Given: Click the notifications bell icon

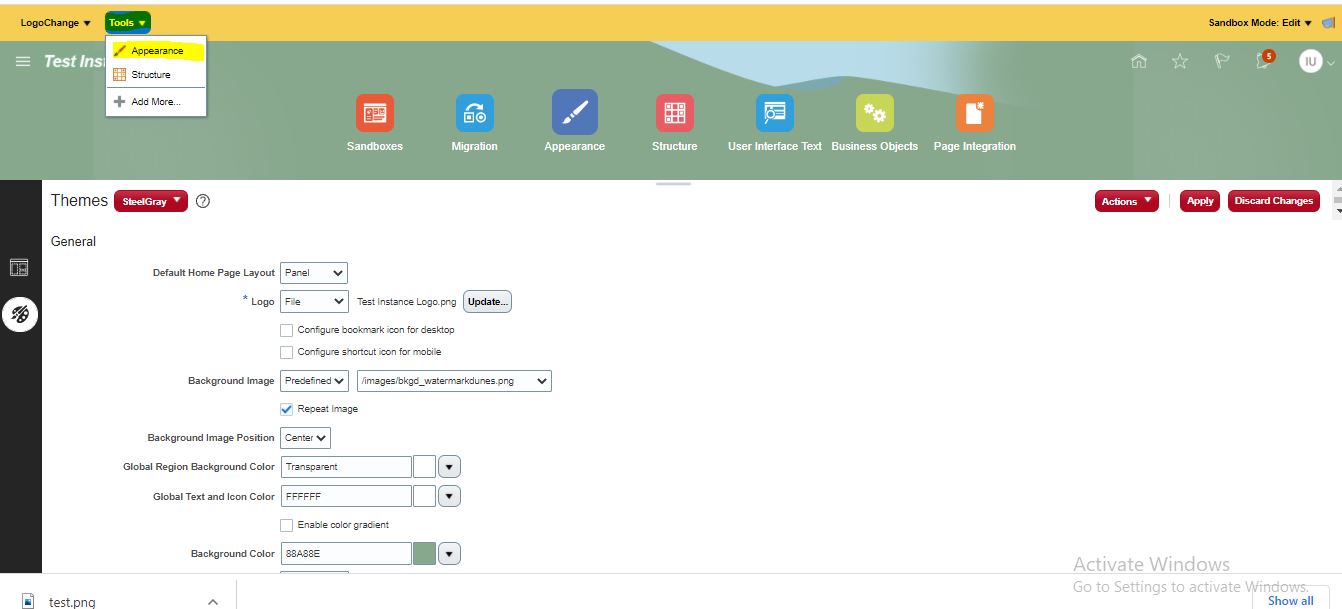Looking at the screenshot, I should click(x=1262, y=61).
